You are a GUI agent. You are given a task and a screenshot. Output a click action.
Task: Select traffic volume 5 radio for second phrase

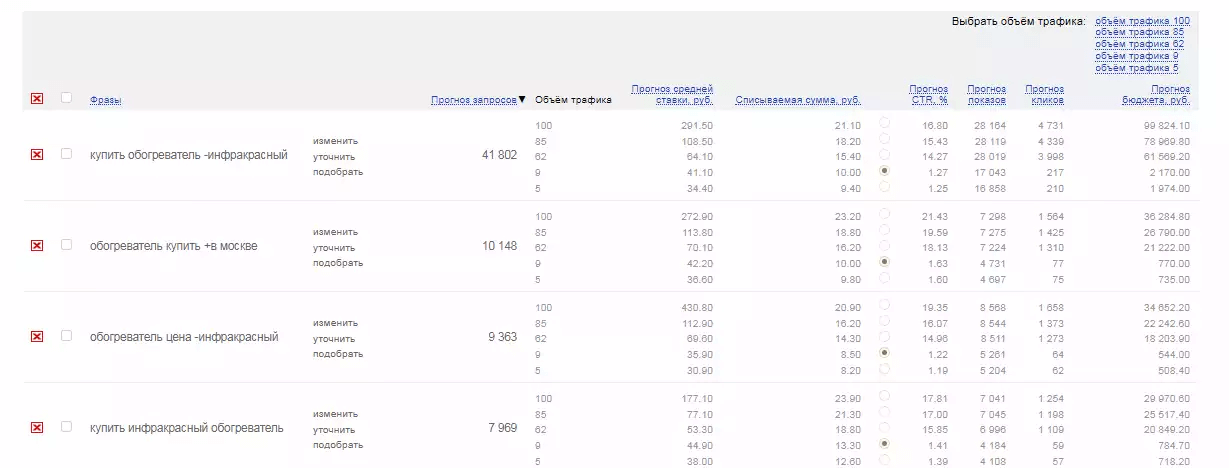[884, 277]
